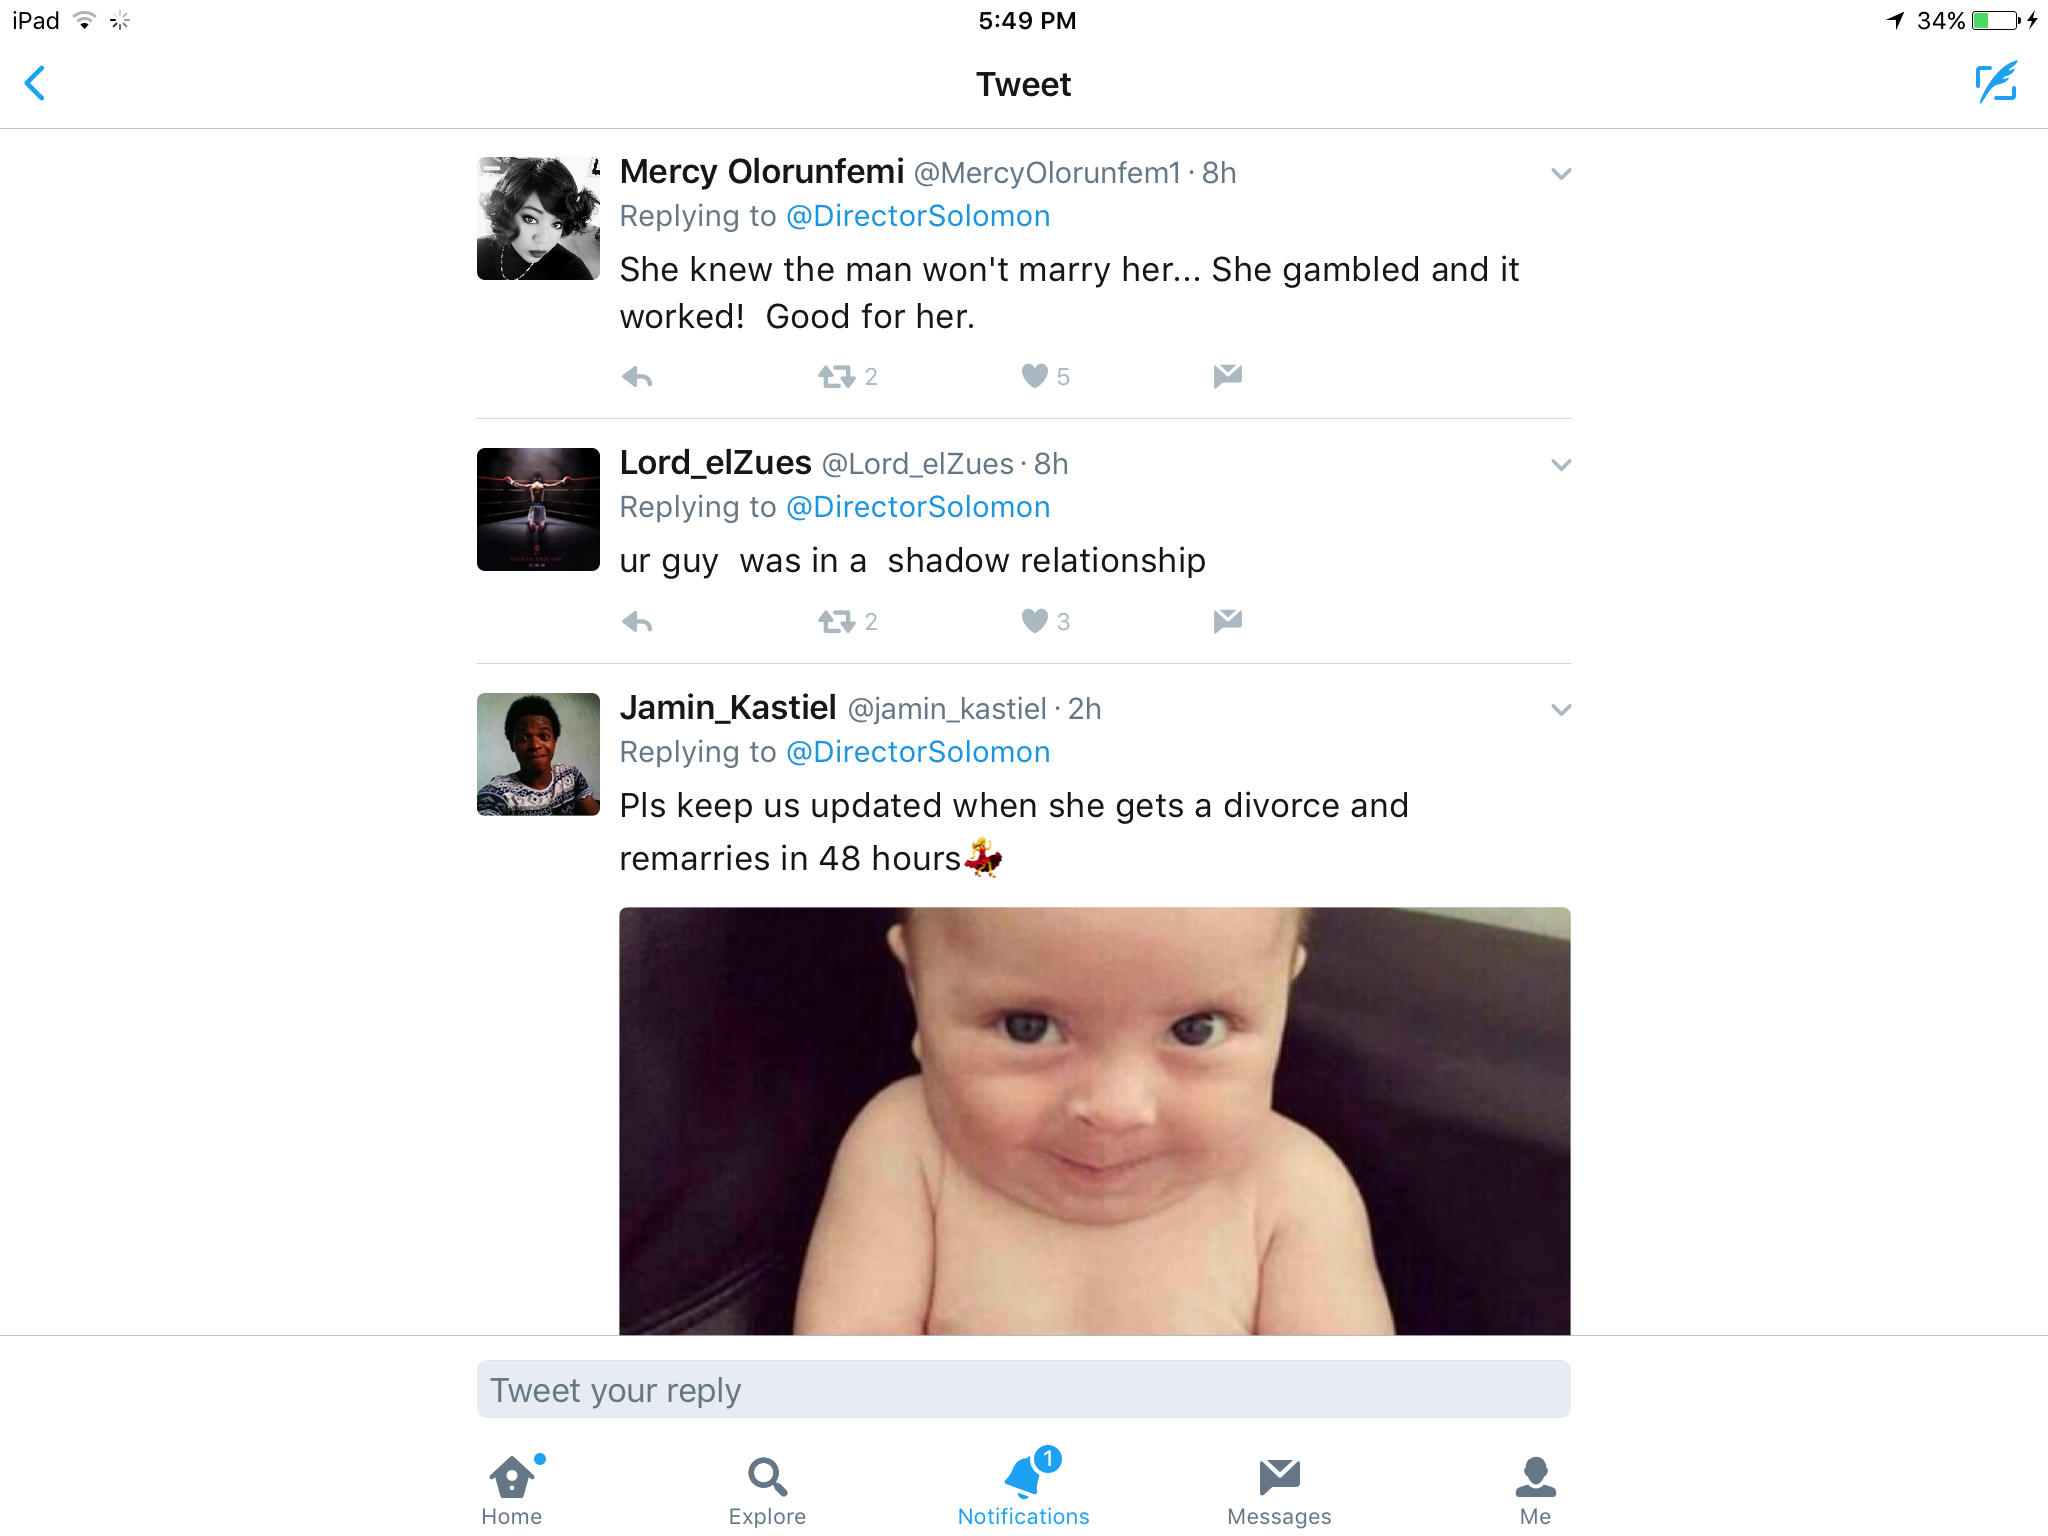The image size is (2048, 1536).
Task: Open the dropdown chevron on Lord_elZues's tweet
Action: (x=1561, y=465)
